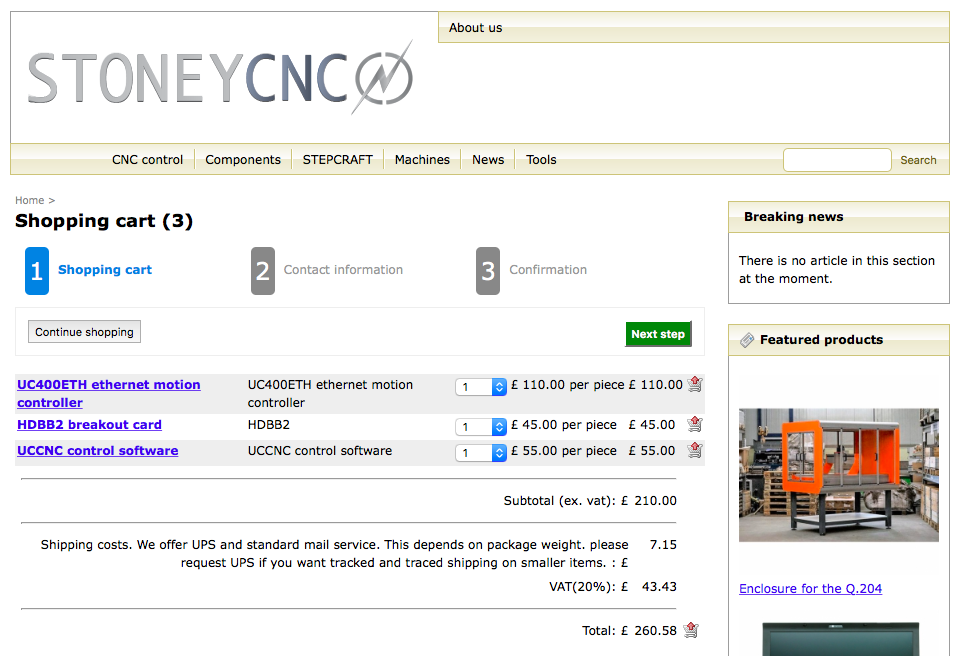Click inside the search text field

click(836, 160)
